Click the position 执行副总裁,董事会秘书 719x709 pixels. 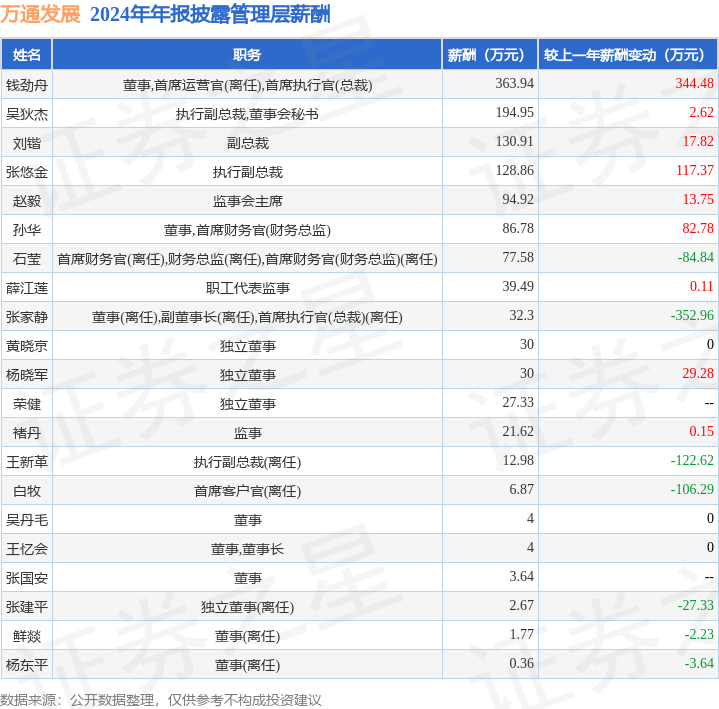point(247,114)
